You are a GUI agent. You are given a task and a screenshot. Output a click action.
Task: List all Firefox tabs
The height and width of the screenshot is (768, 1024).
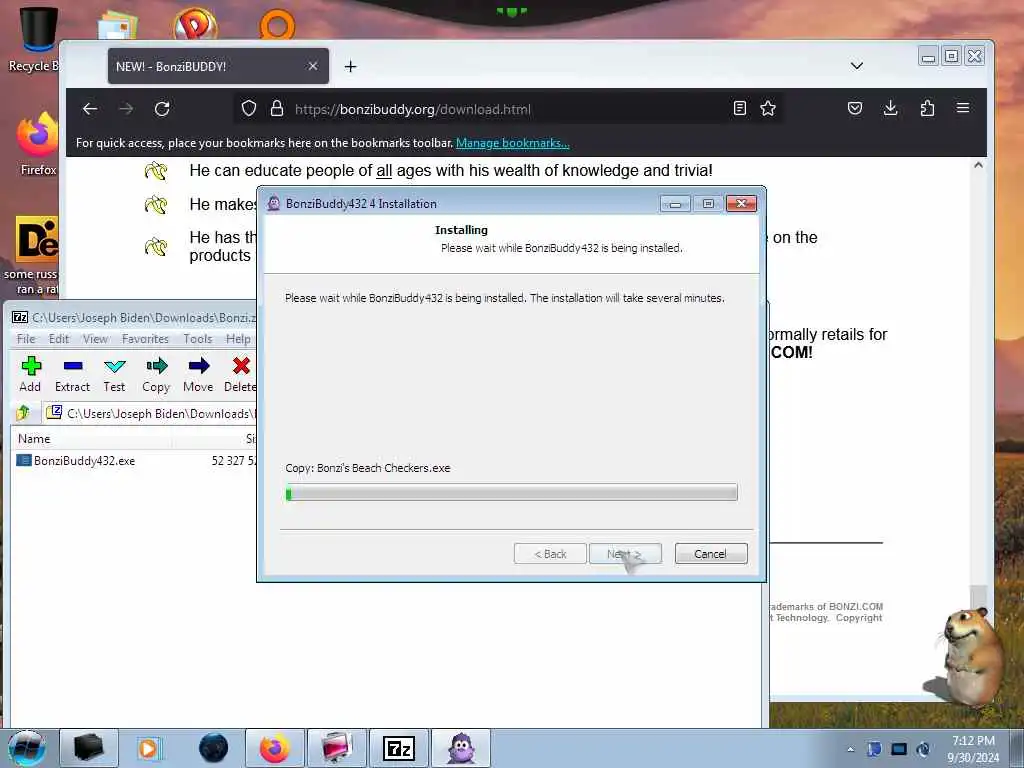click(857, 66)
